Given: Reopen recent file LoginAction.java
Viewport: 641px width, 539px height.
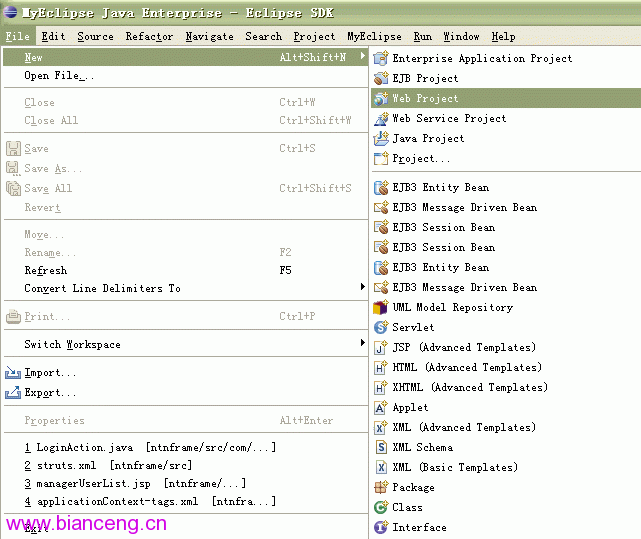Looking at the screenshot, I should (x=186, y=447).
